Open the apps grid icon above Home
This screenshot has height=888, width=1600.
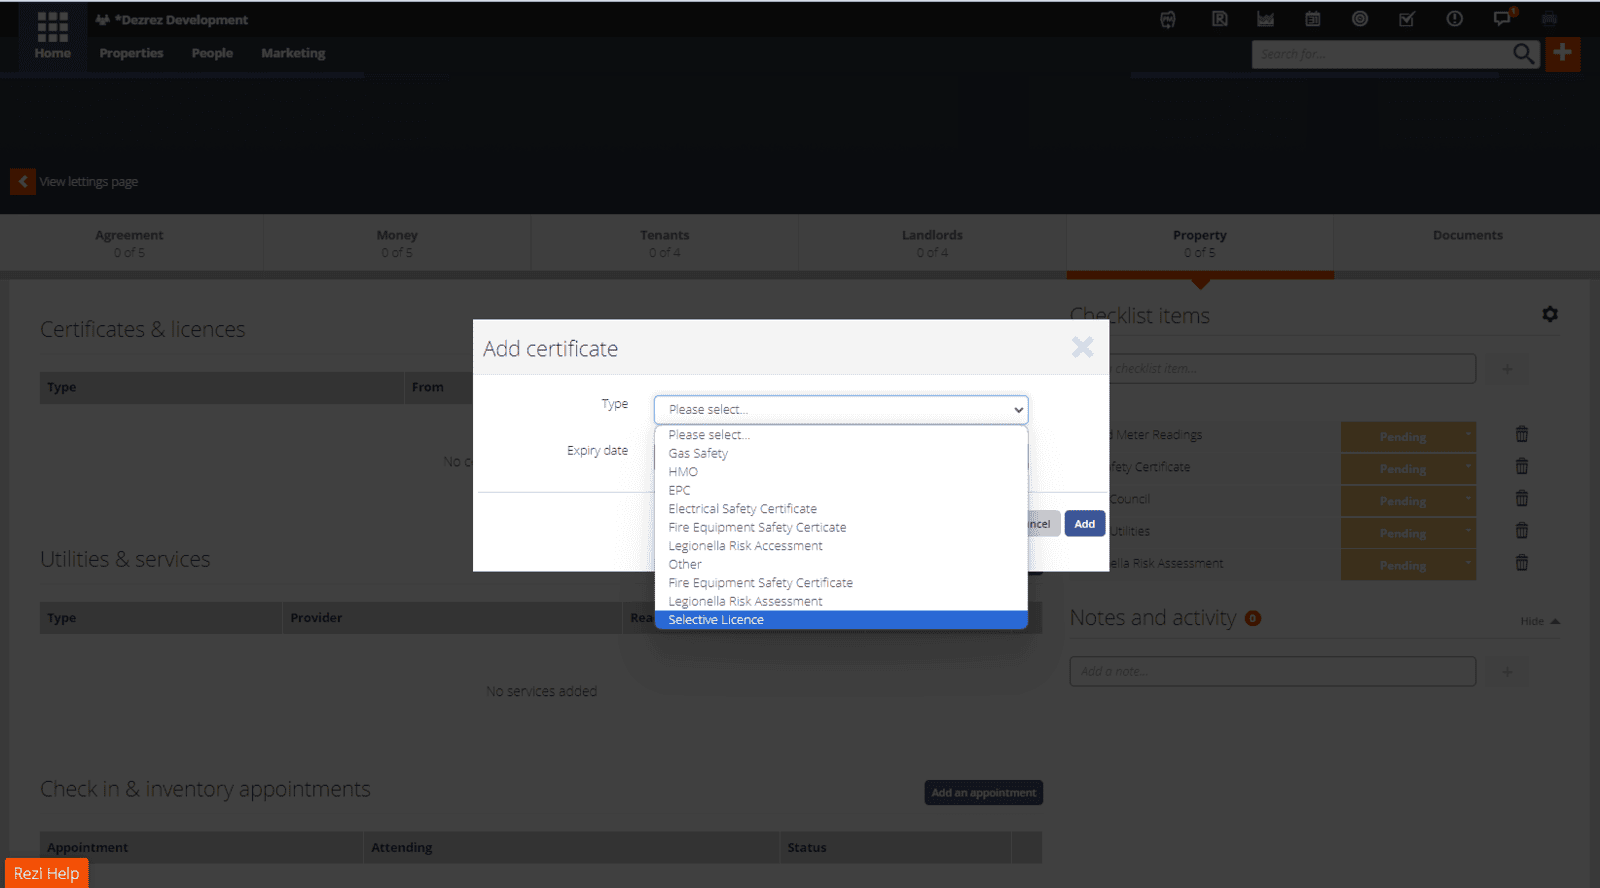tap(52, 26)
